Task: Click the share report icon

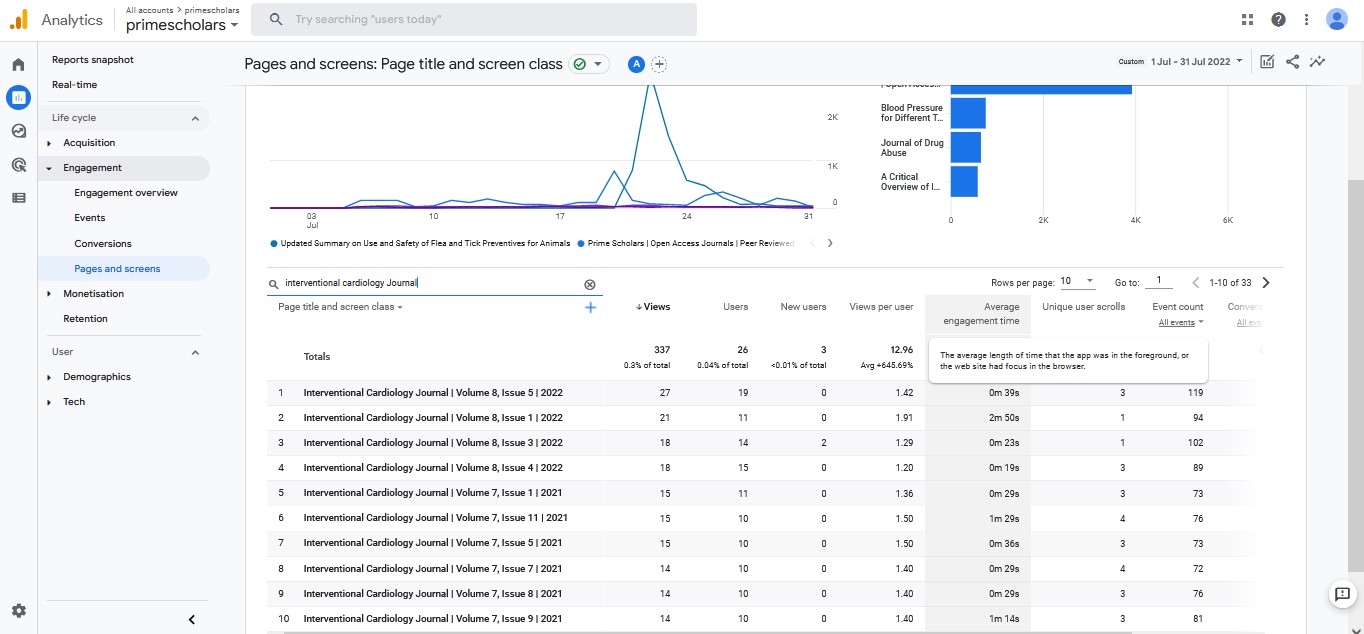Action: click(x=1292, y=62)
